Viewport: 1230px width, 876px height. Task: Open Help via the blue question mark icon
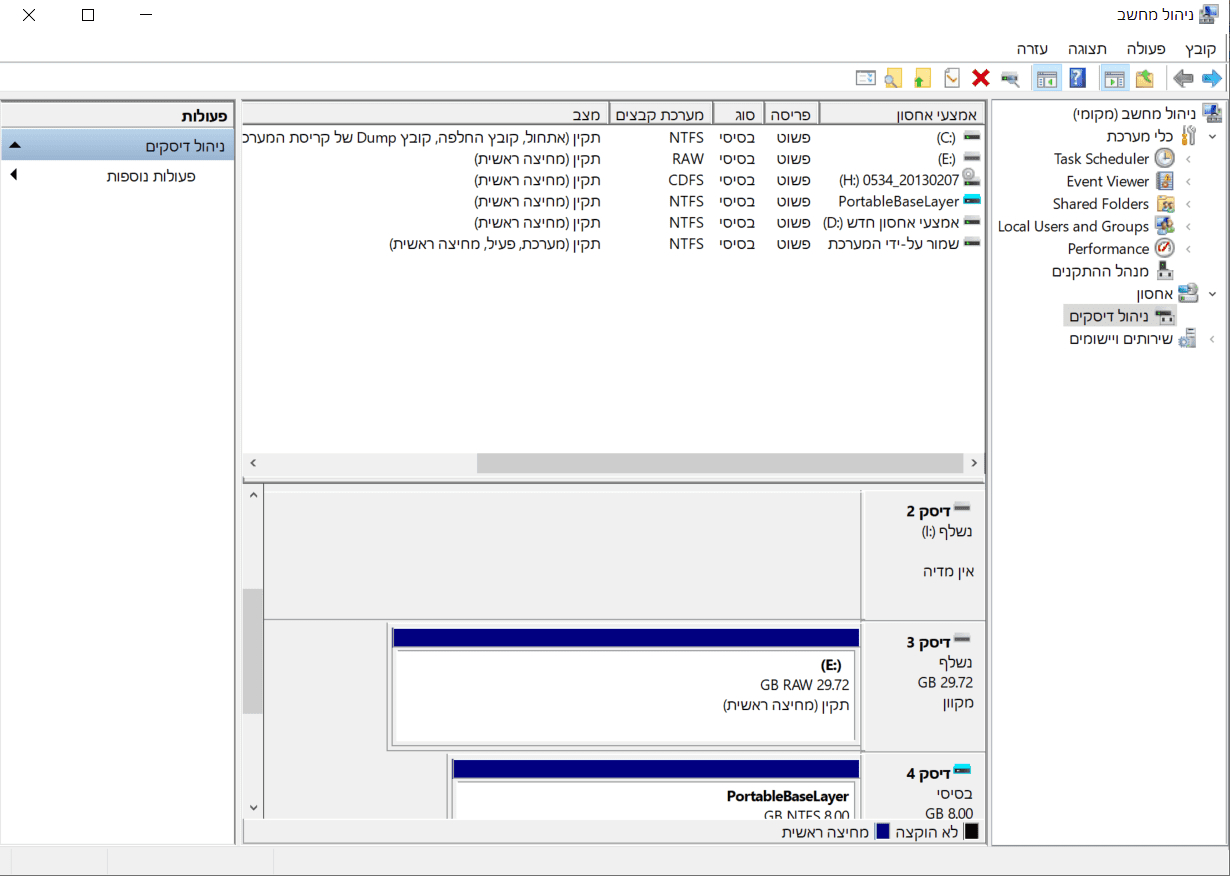(1077, 78)
